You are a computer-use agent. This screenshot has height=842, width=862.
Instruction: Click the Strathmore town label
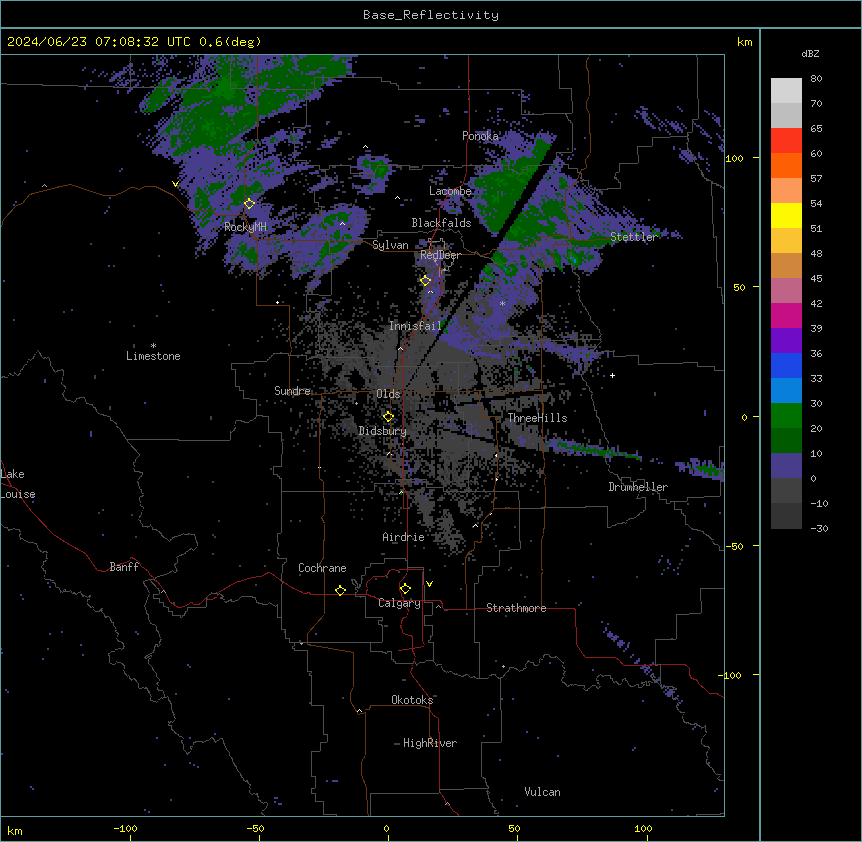516,608
